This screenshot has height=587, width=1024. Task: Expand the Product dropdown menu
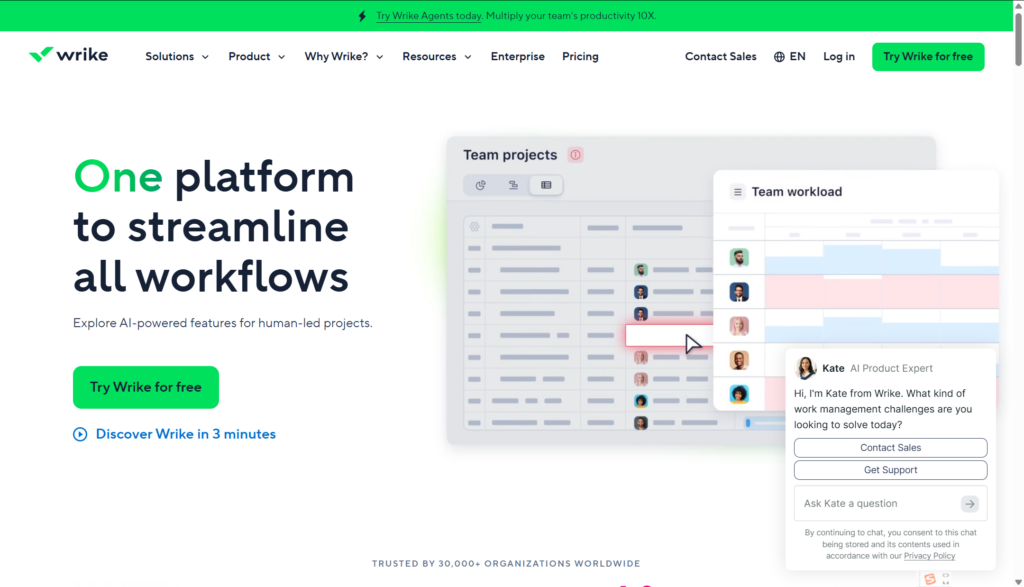[256, 57]
